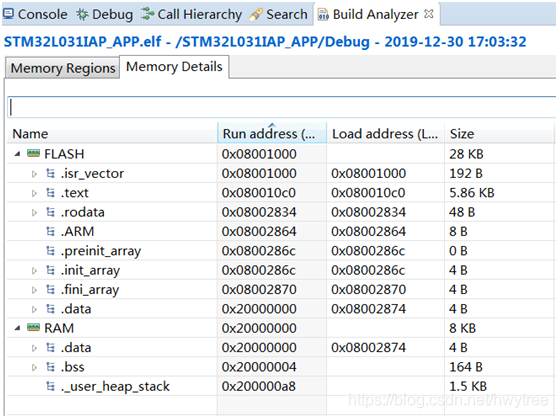Select the ._user_heap_stack row
The image size is (558, 418).
(281, 386)
